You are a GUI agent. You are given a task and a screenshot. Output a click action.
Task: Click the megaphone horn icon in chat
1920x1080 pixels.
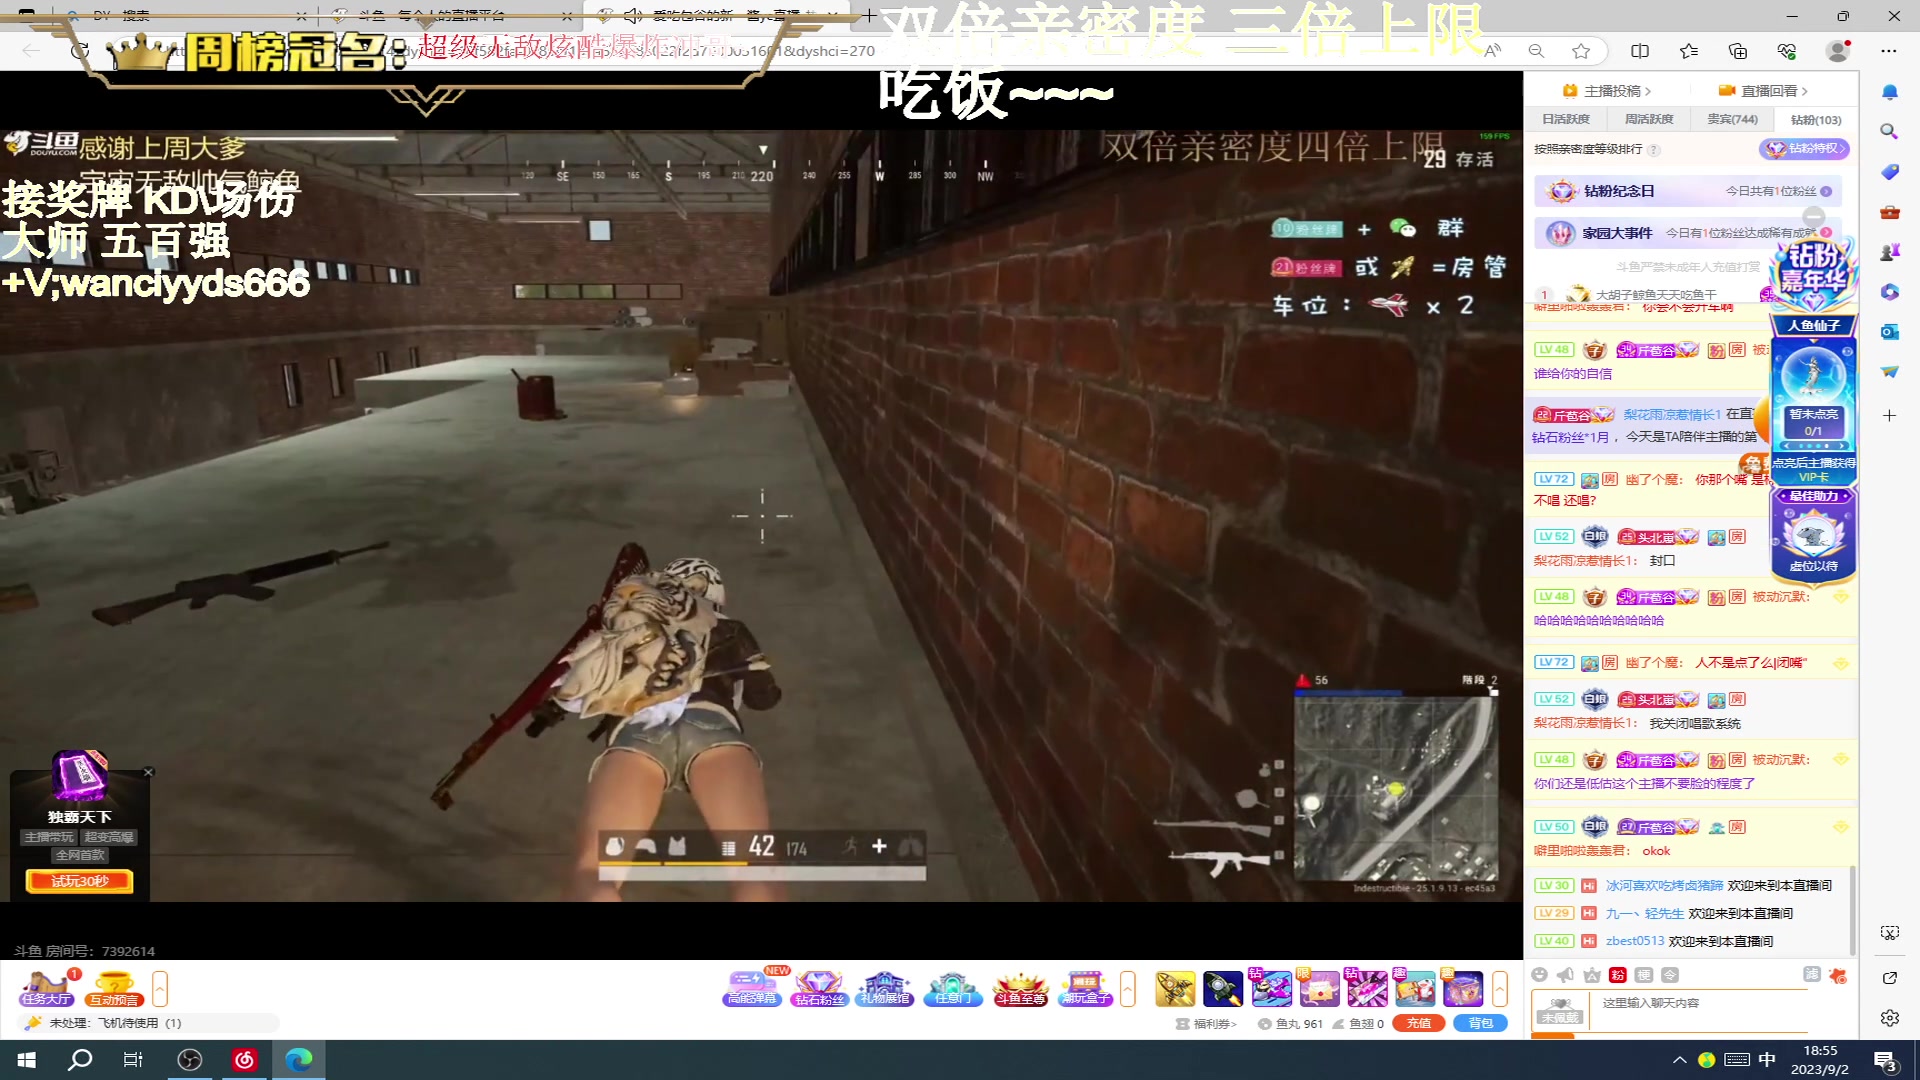pyautogui.click(x=1565, y=975)
